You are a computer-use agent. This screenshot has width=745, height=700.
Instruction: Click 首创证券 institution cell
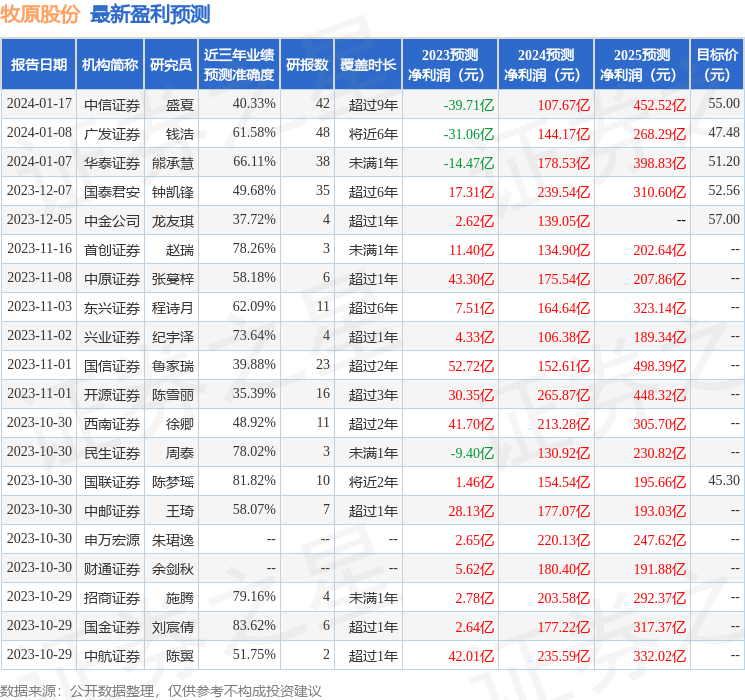click(112, 250)
